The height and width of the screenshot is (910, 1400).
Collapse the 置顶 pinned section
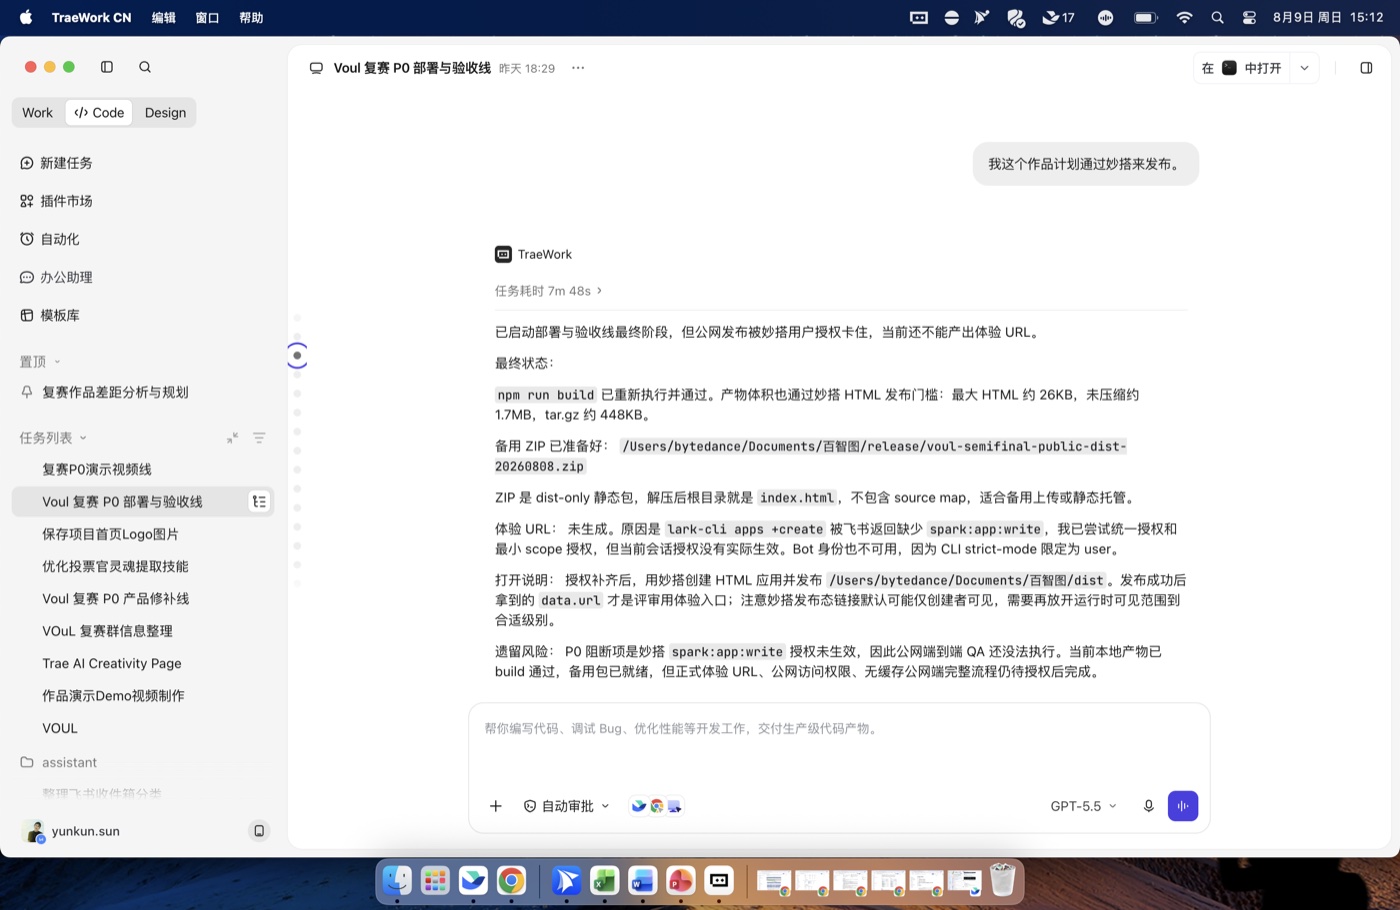41,362
